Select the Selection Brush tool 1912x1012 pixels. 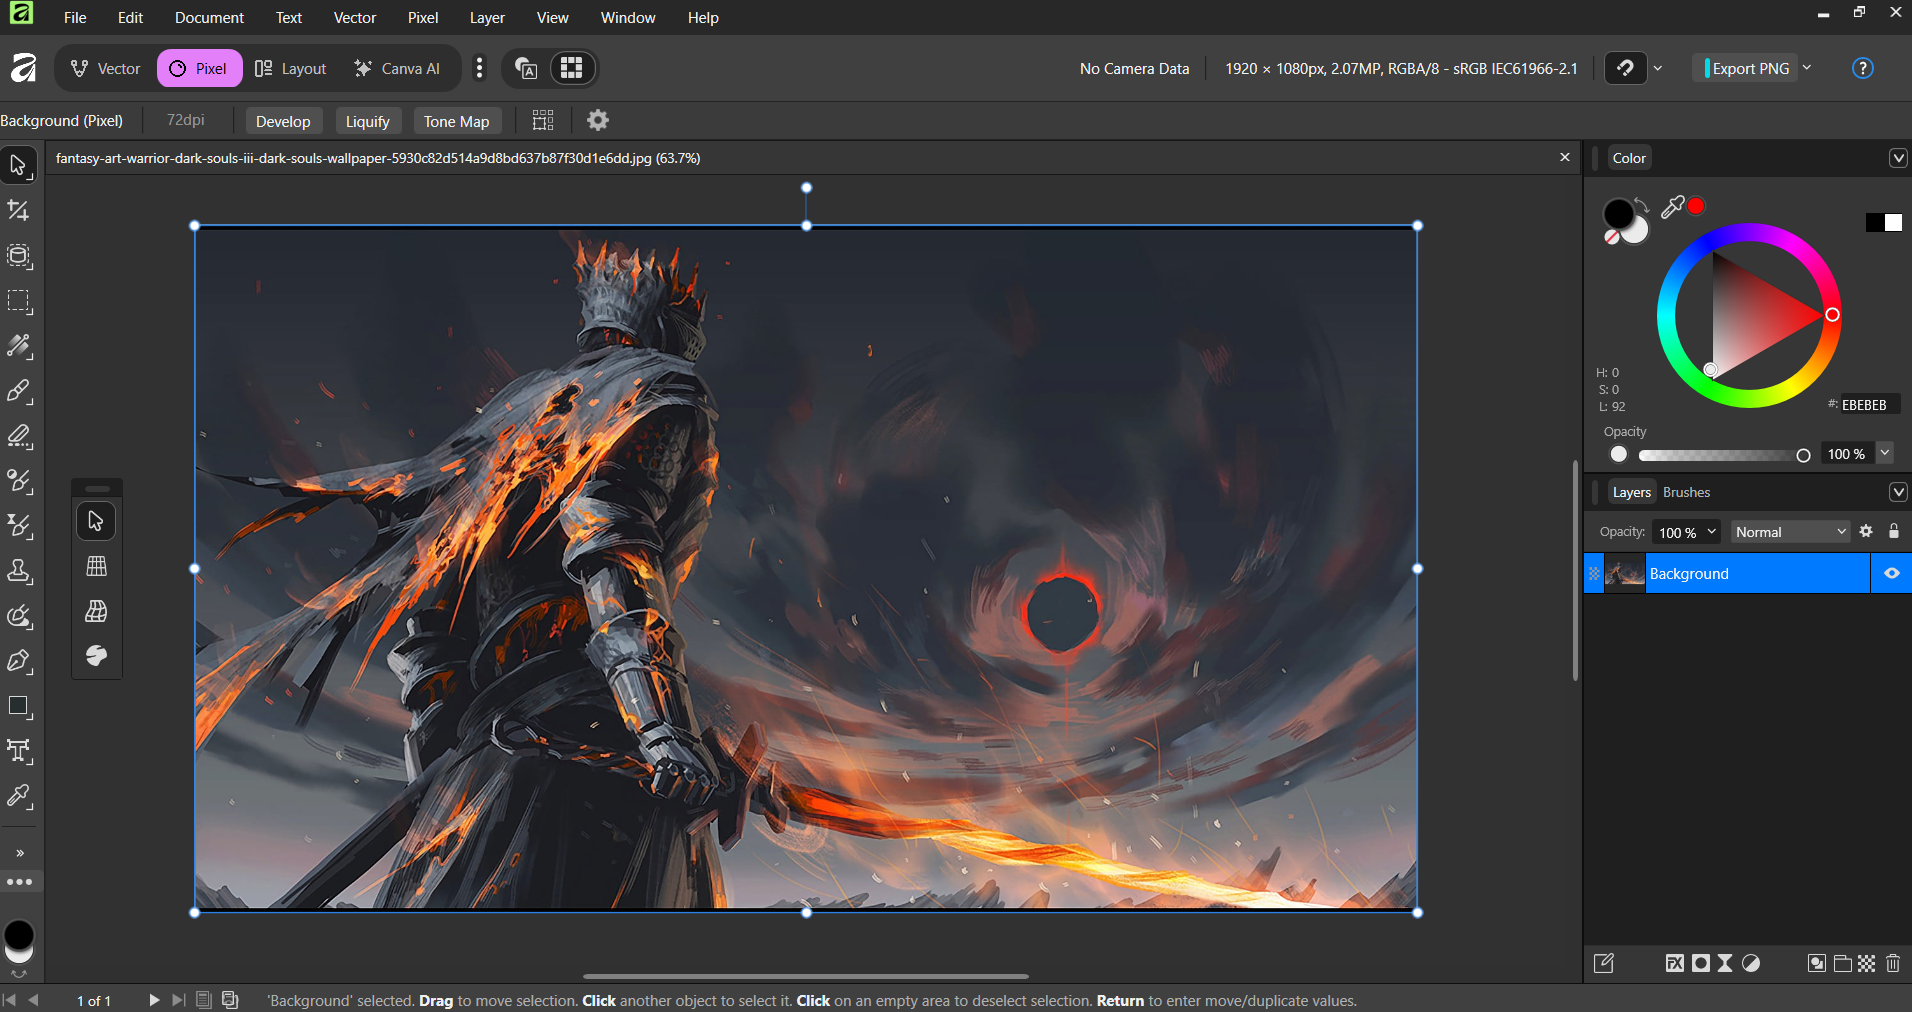click(x=19, y=256)
